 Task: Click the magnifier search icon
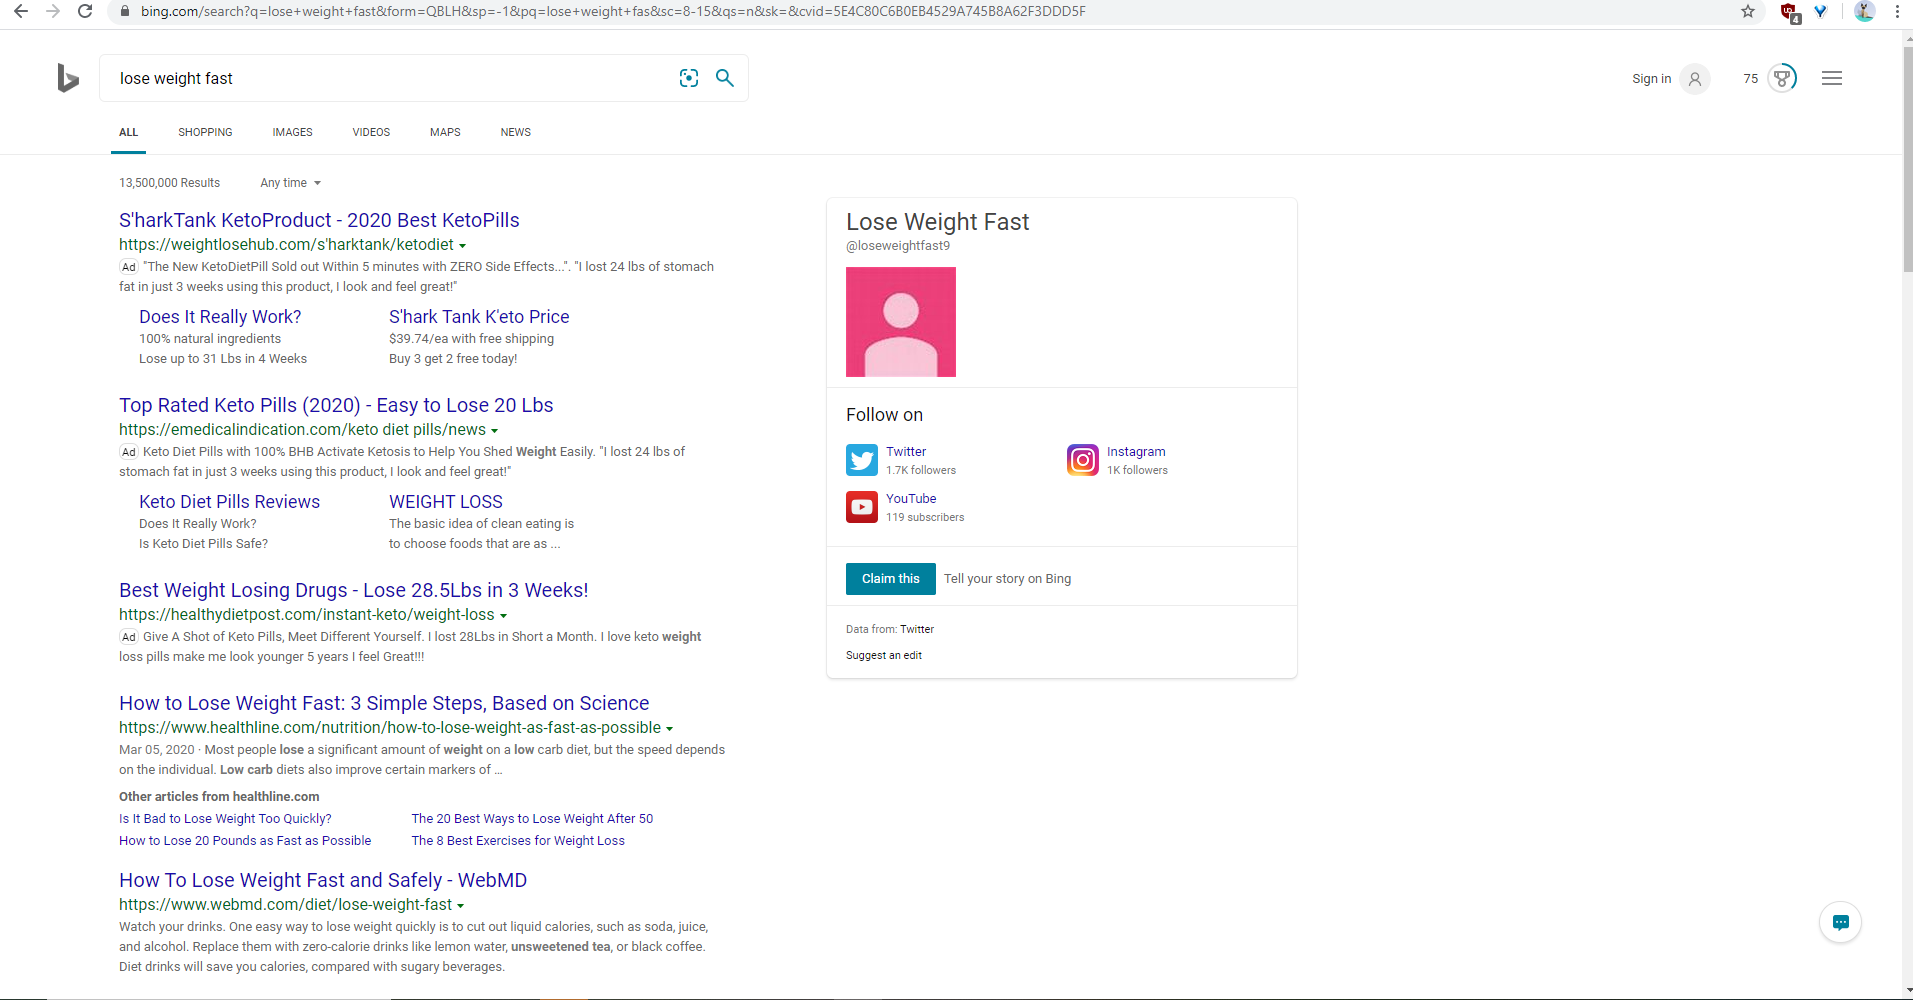pyautogui.click(x=725, y=78)
